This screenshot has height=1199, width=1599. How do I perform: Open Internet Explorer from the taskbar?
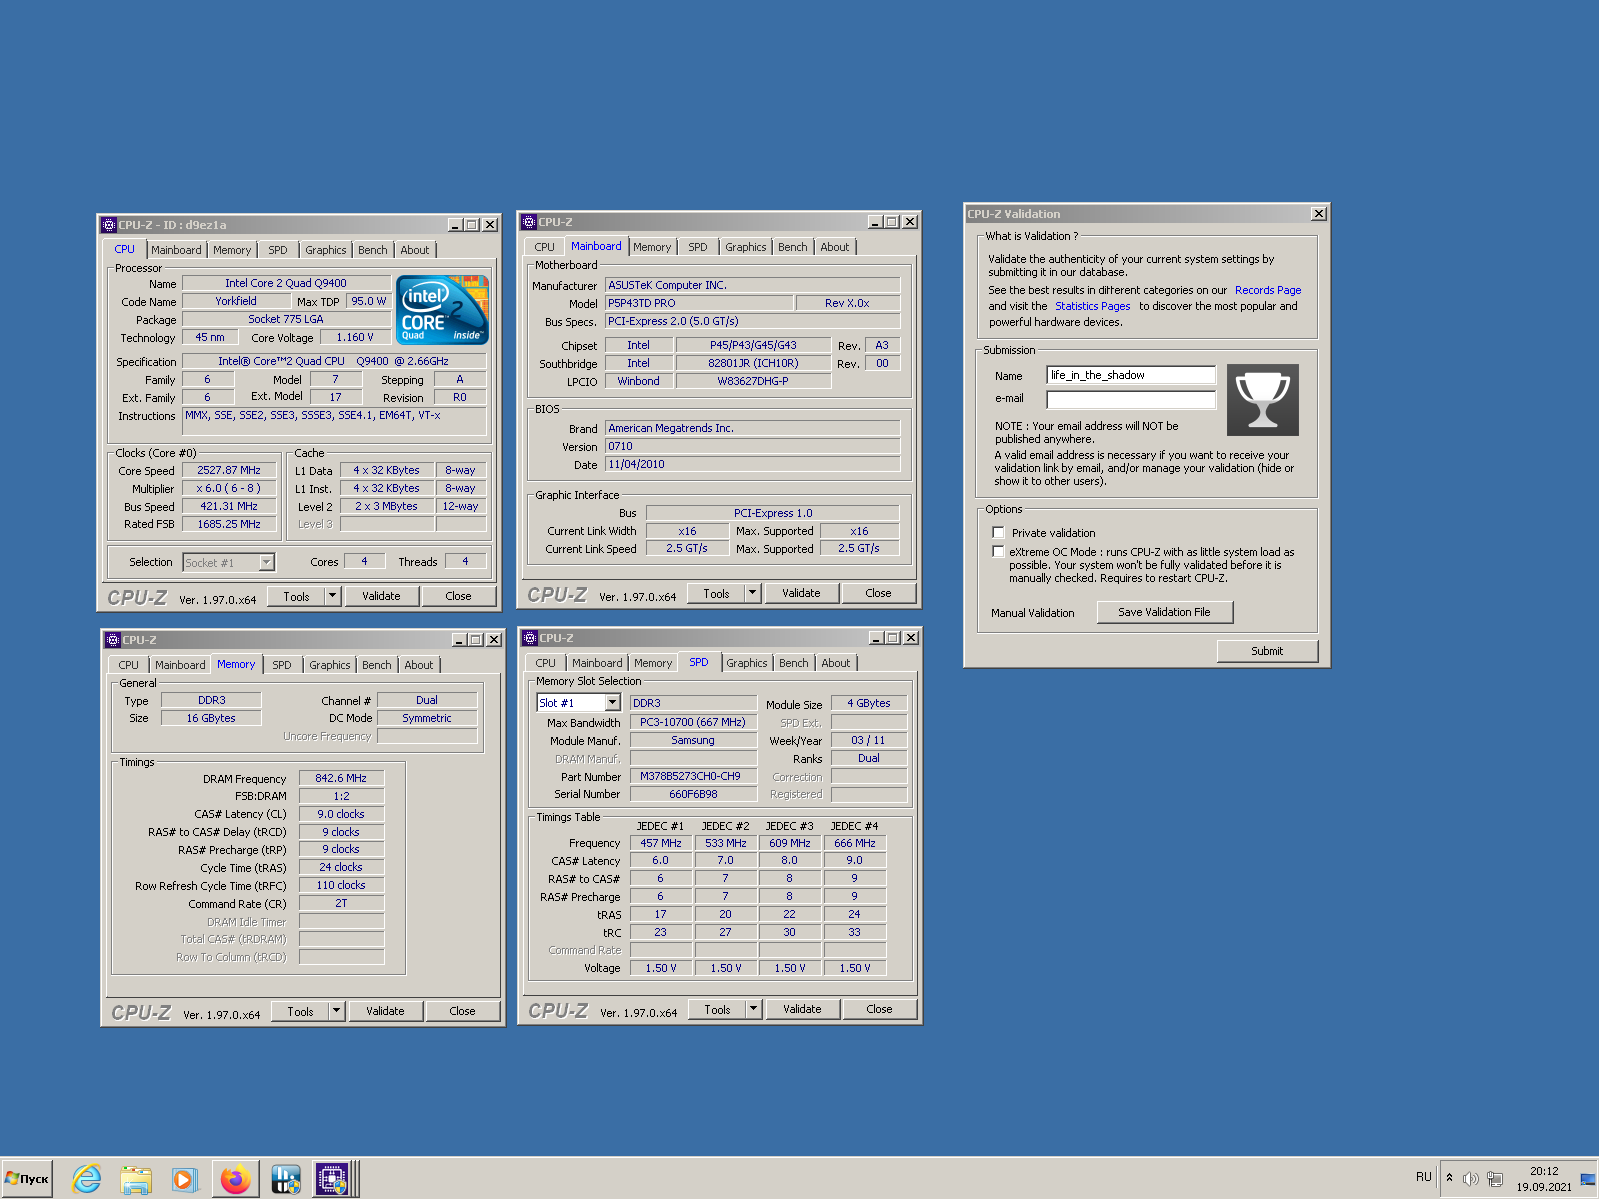click(x=87, y=1179)
